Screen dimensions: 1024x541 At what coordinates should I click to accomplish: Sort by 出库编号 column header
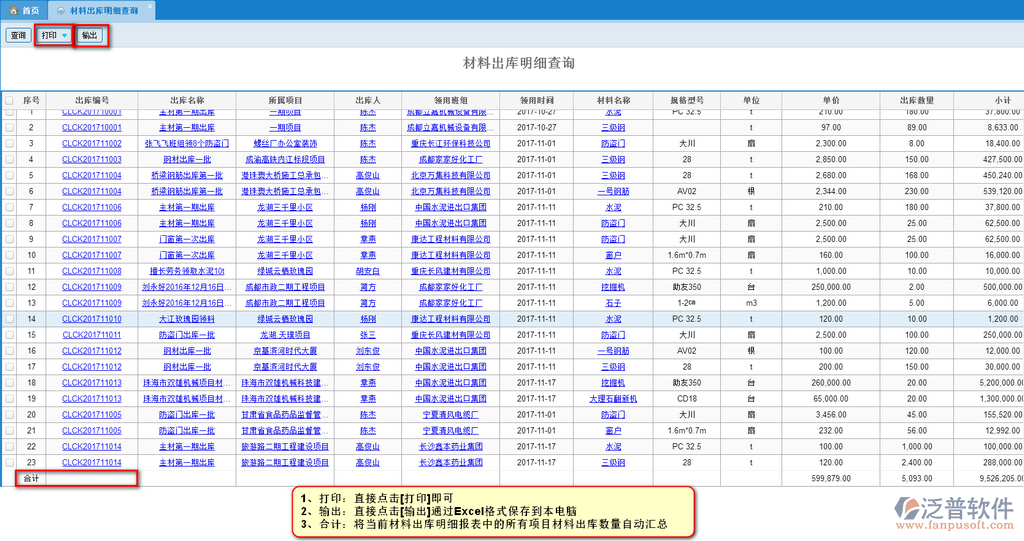click(91, 101)
